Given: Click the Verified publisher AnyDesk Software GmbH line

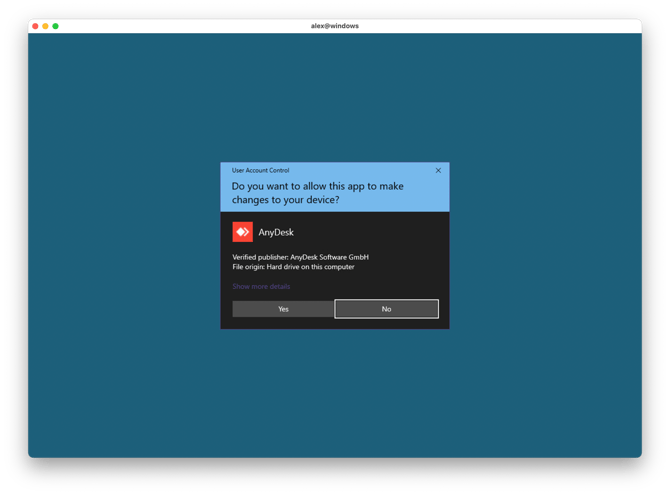Looking at the screenshot, I should 300,257.
